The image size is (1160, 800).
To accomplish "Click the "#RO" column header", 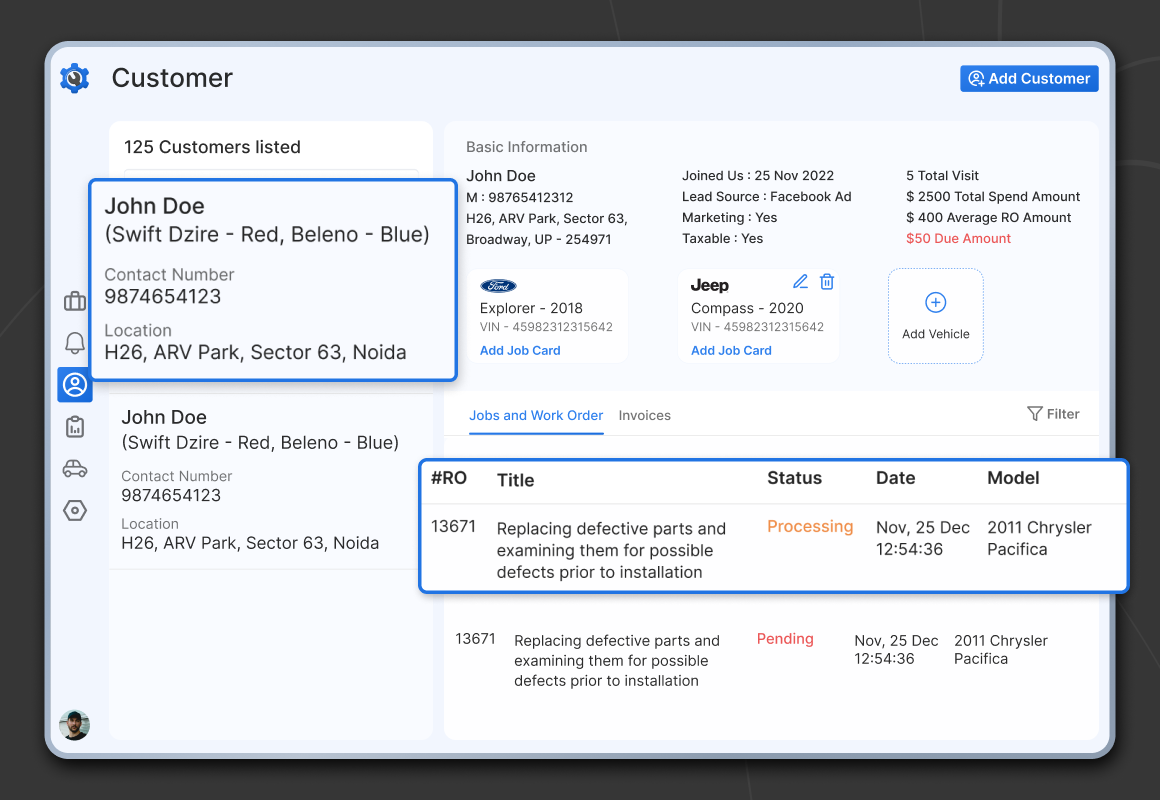I will (x=449, y=478).
